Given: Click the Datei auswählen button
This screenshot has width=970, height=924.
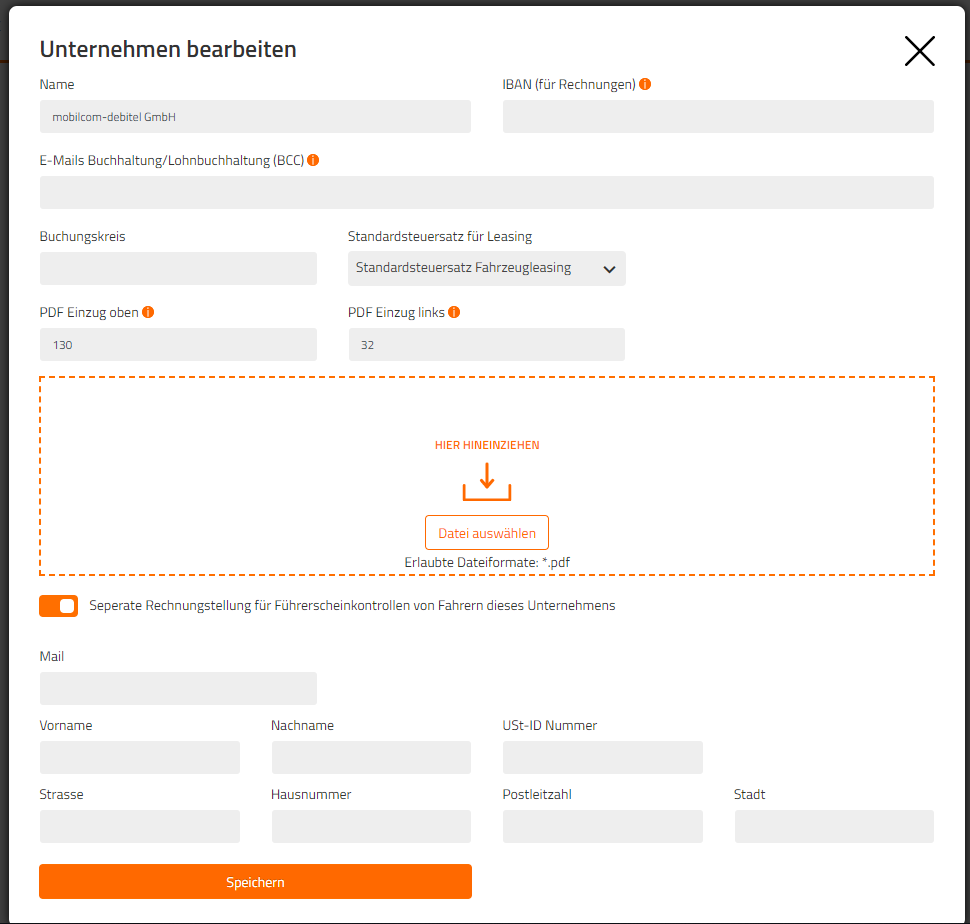Looking at the screenshot, I should pos(487,533).
